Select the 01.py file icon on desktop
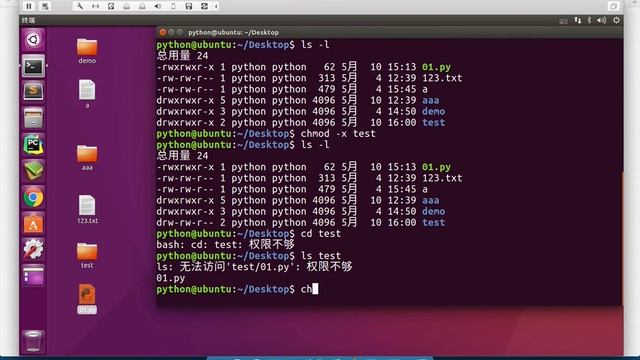 click(87, 298)
